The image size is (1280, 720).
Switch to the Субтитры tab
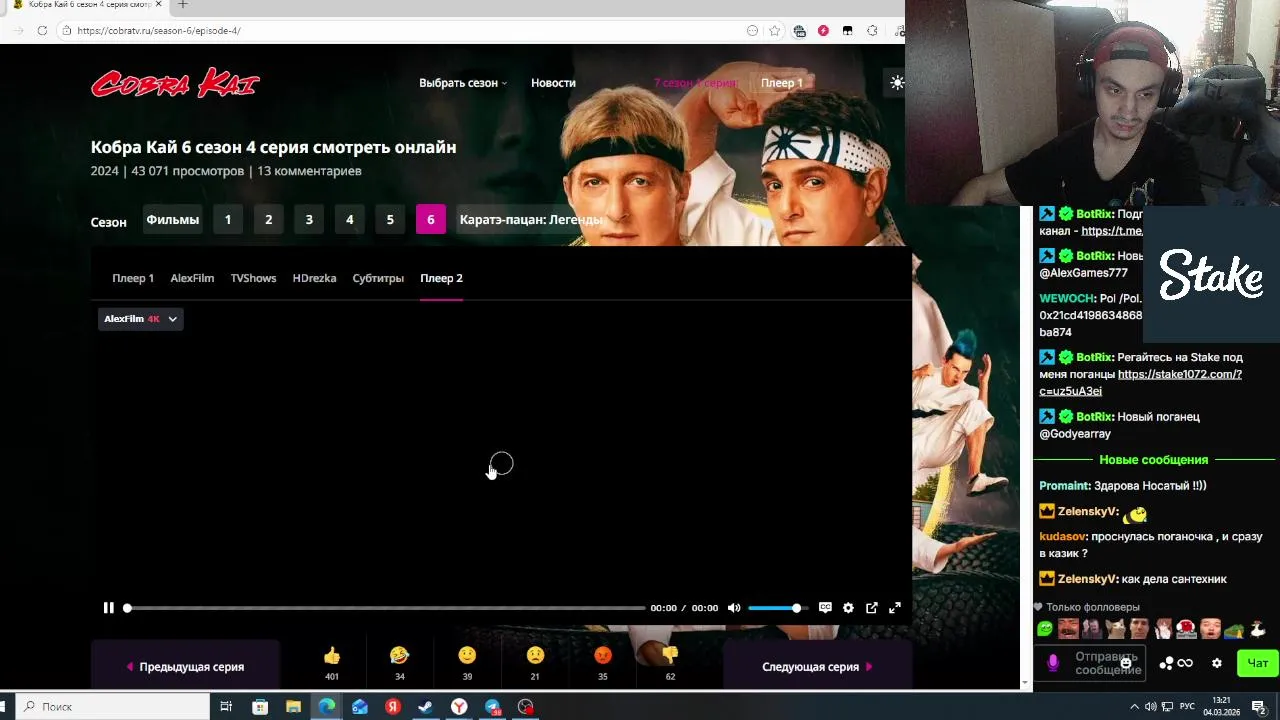[378, 278]
